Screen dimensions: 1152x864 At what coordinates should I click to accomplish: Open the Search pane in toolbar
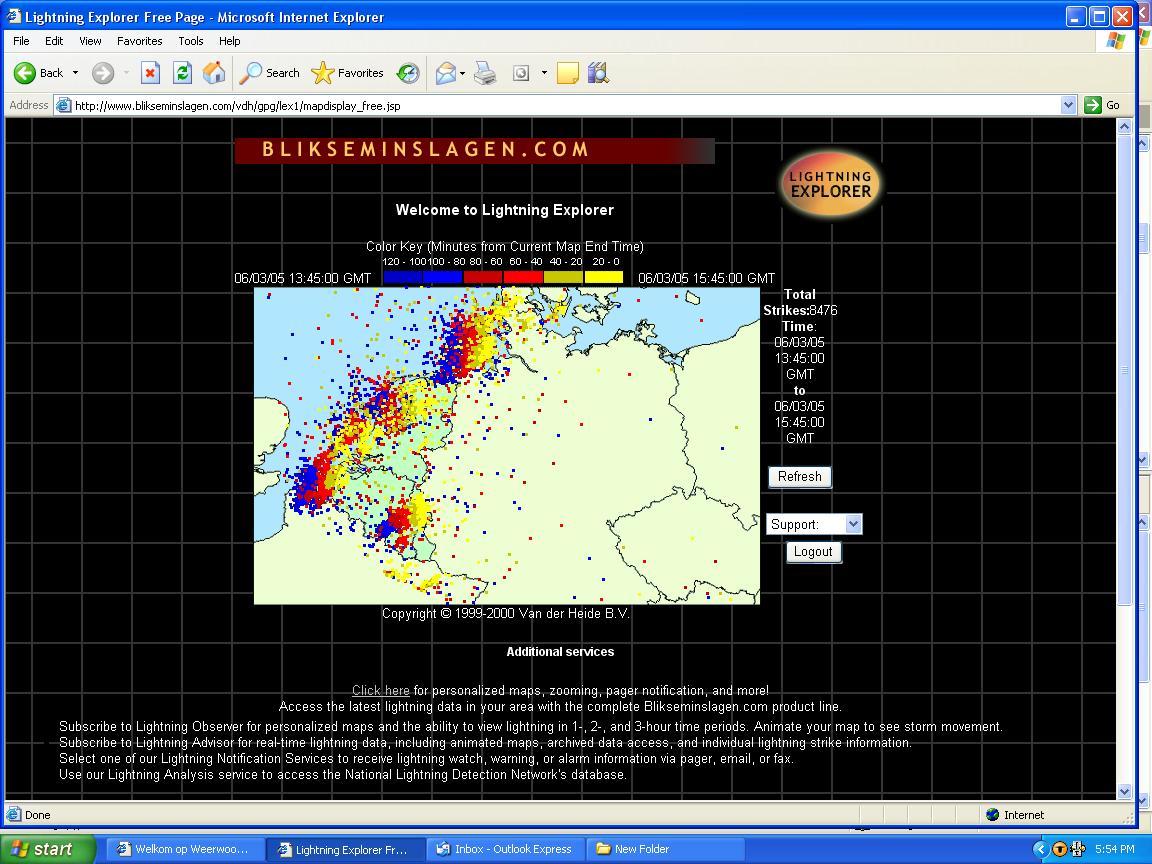[x=270, y=73]
